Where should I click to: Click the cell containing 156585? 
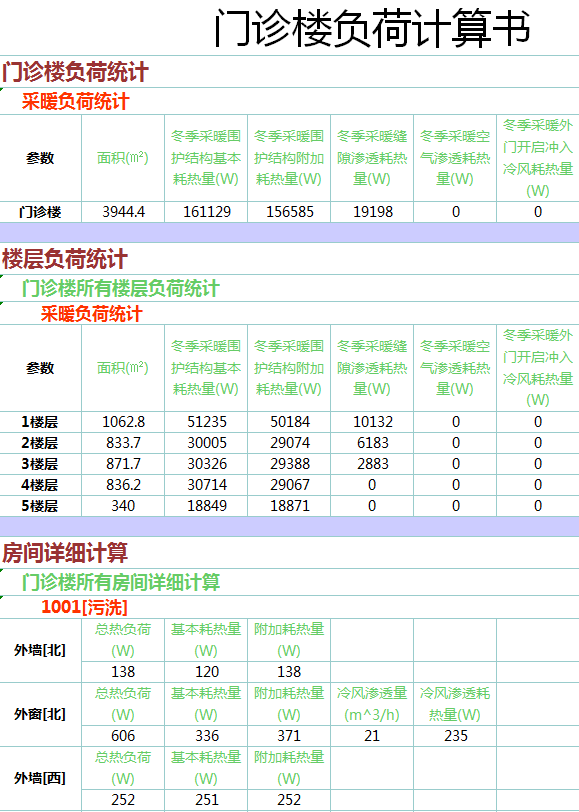[289, 212]
